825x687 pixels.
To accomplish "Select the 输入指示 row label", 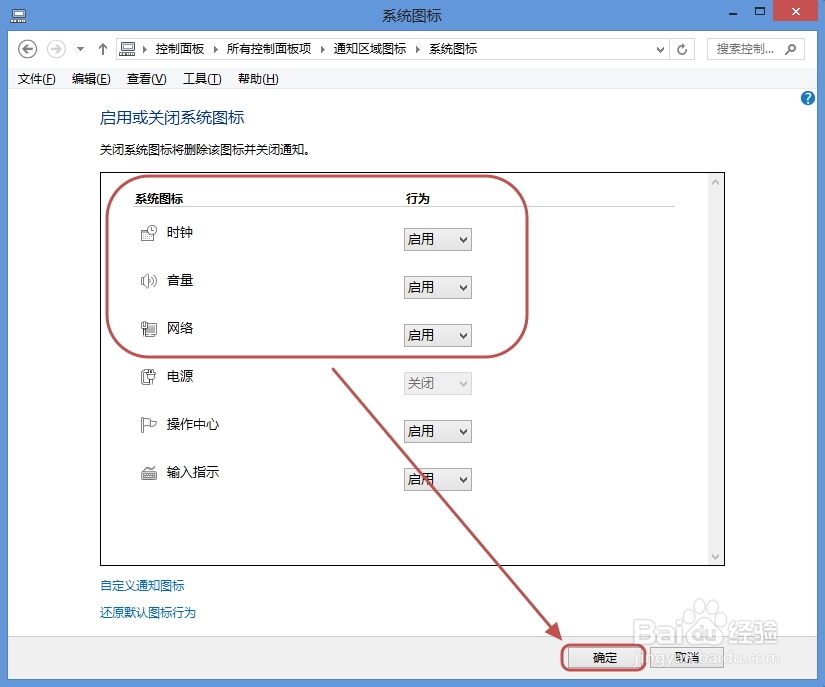I will [x=193, y=472].
